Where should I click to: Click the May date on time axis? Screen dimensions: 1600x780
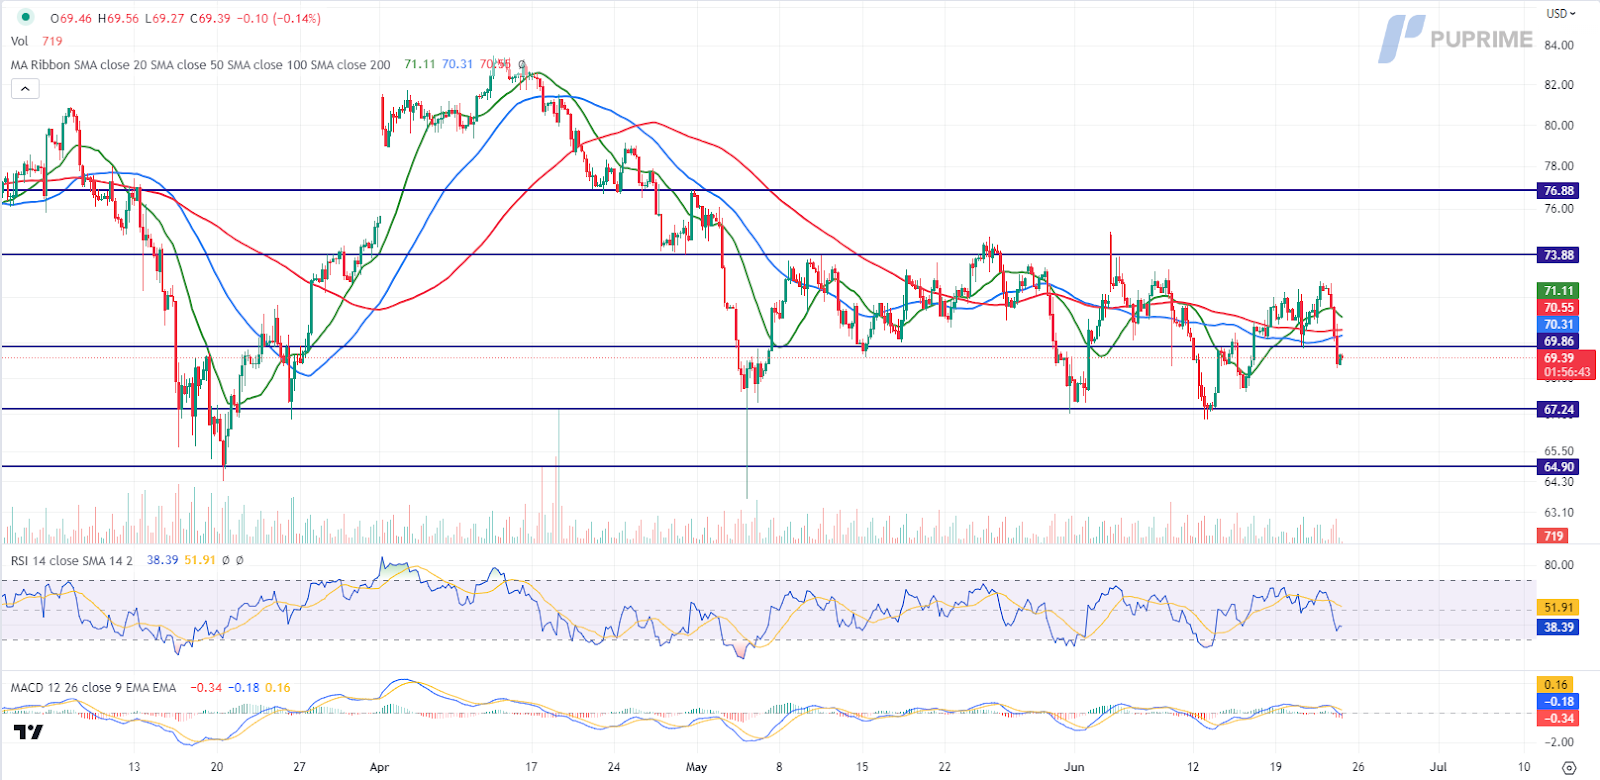pos(696,767)
